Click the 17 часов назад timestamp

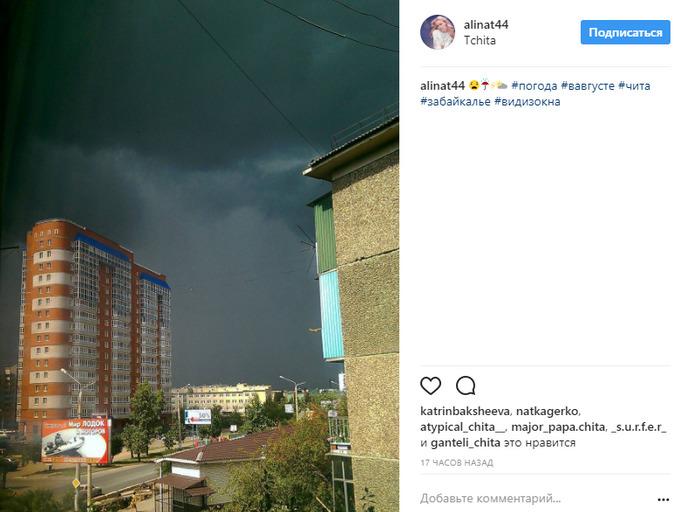tap(457, 463)
